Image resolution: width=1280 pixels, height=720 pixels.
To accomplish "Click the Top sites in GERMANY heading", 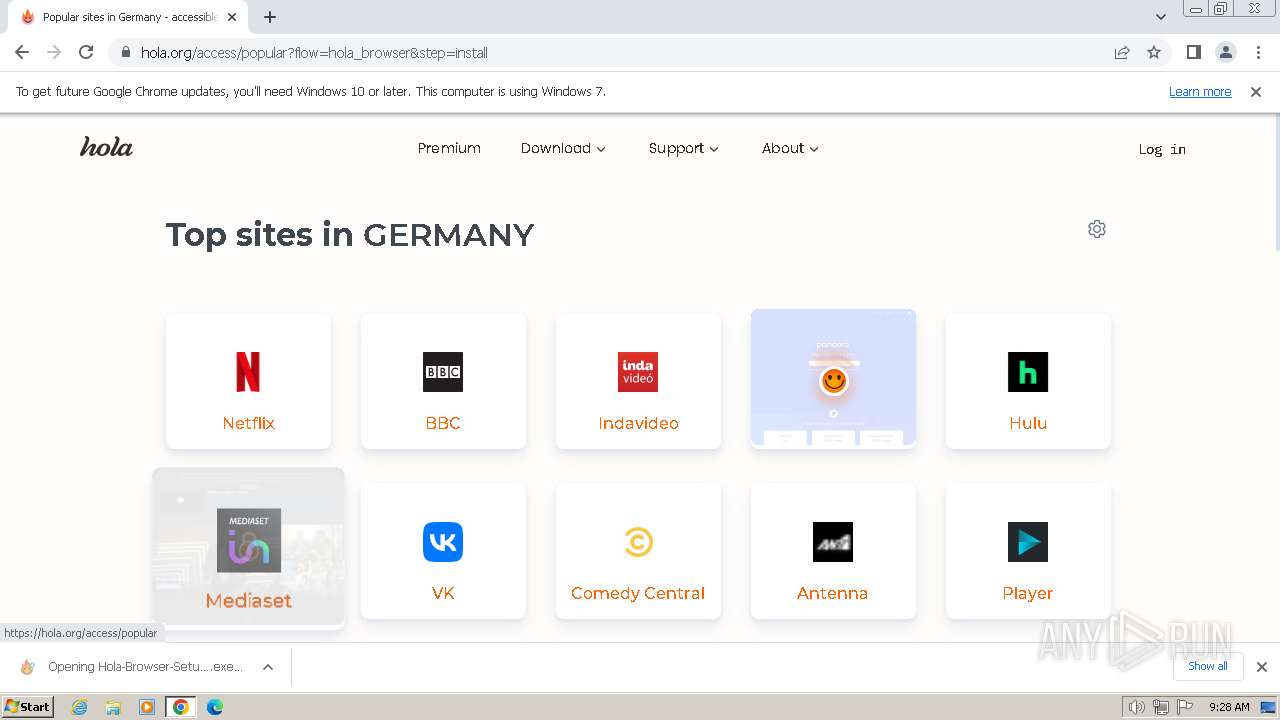I will point(350,234).
